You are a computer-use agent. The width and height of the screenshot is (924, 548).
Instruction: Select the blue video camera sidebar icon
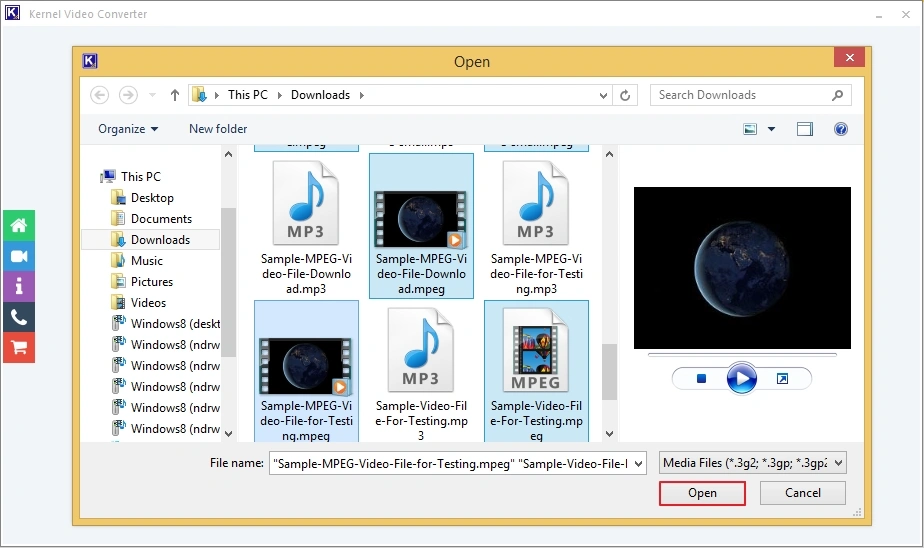18,256
